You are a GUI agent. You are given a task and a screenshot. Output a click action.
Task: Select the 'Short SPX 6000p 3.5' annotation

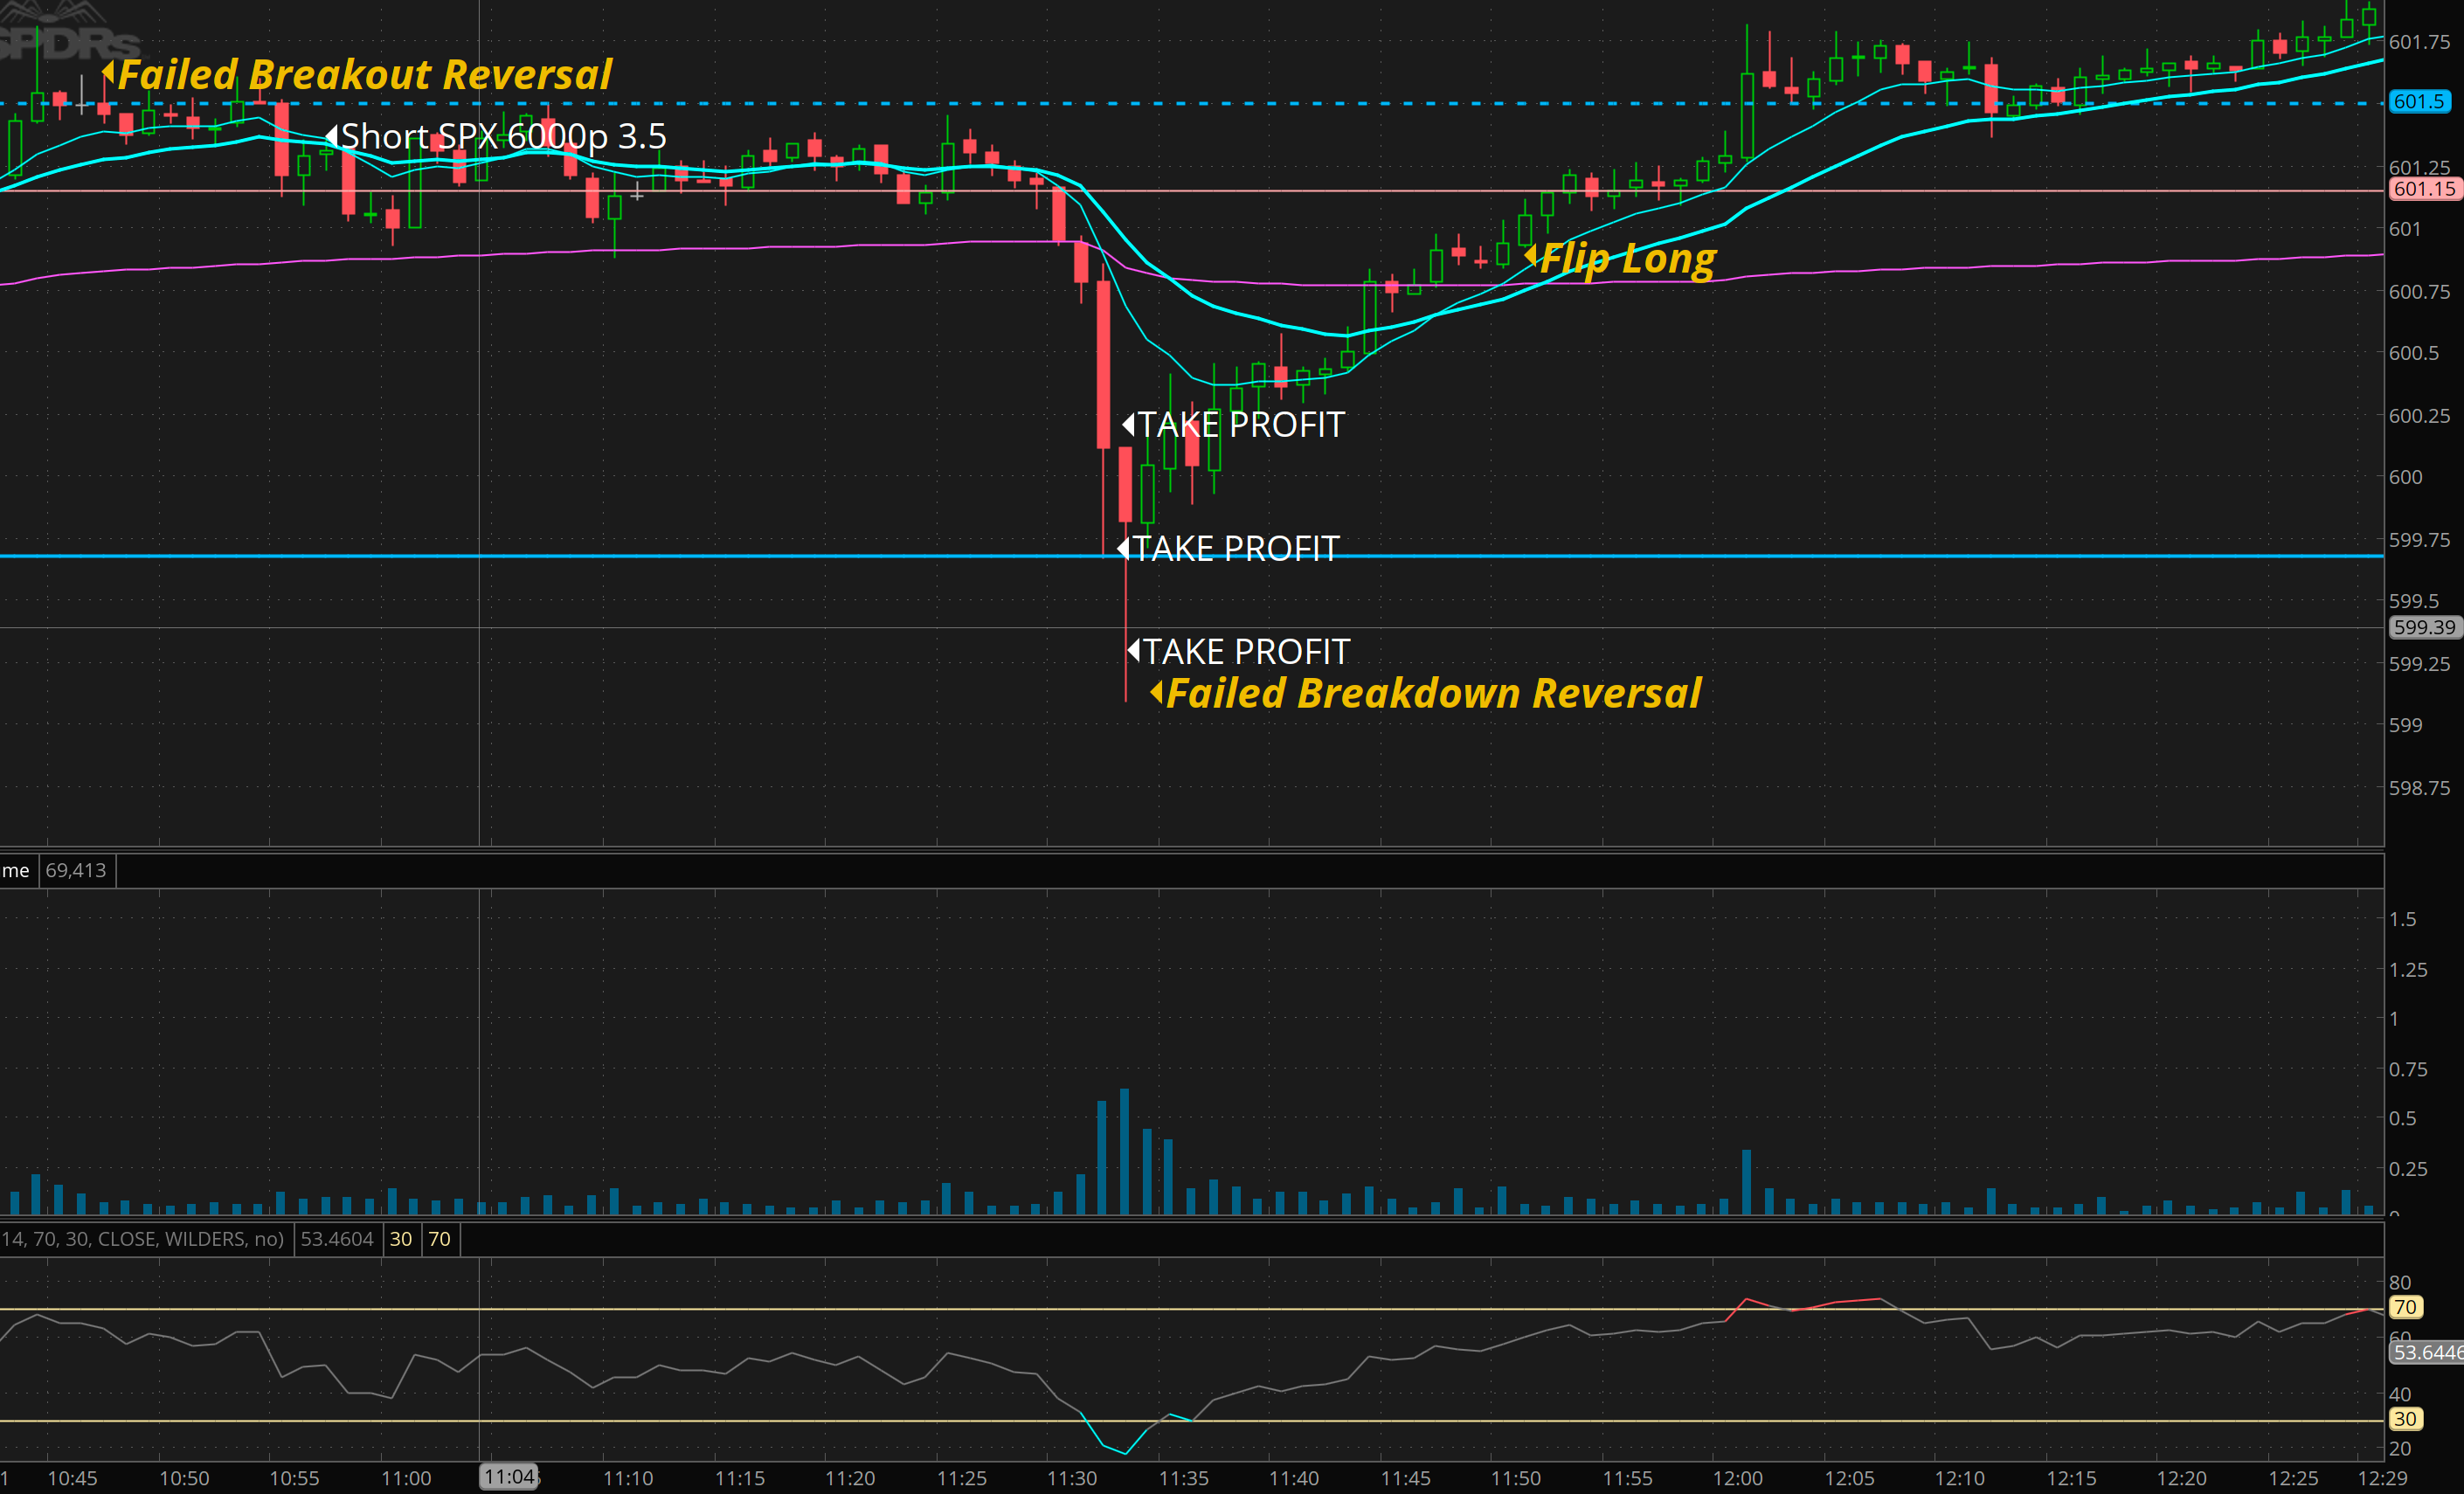pyautogui.click(x=503, y=136)
